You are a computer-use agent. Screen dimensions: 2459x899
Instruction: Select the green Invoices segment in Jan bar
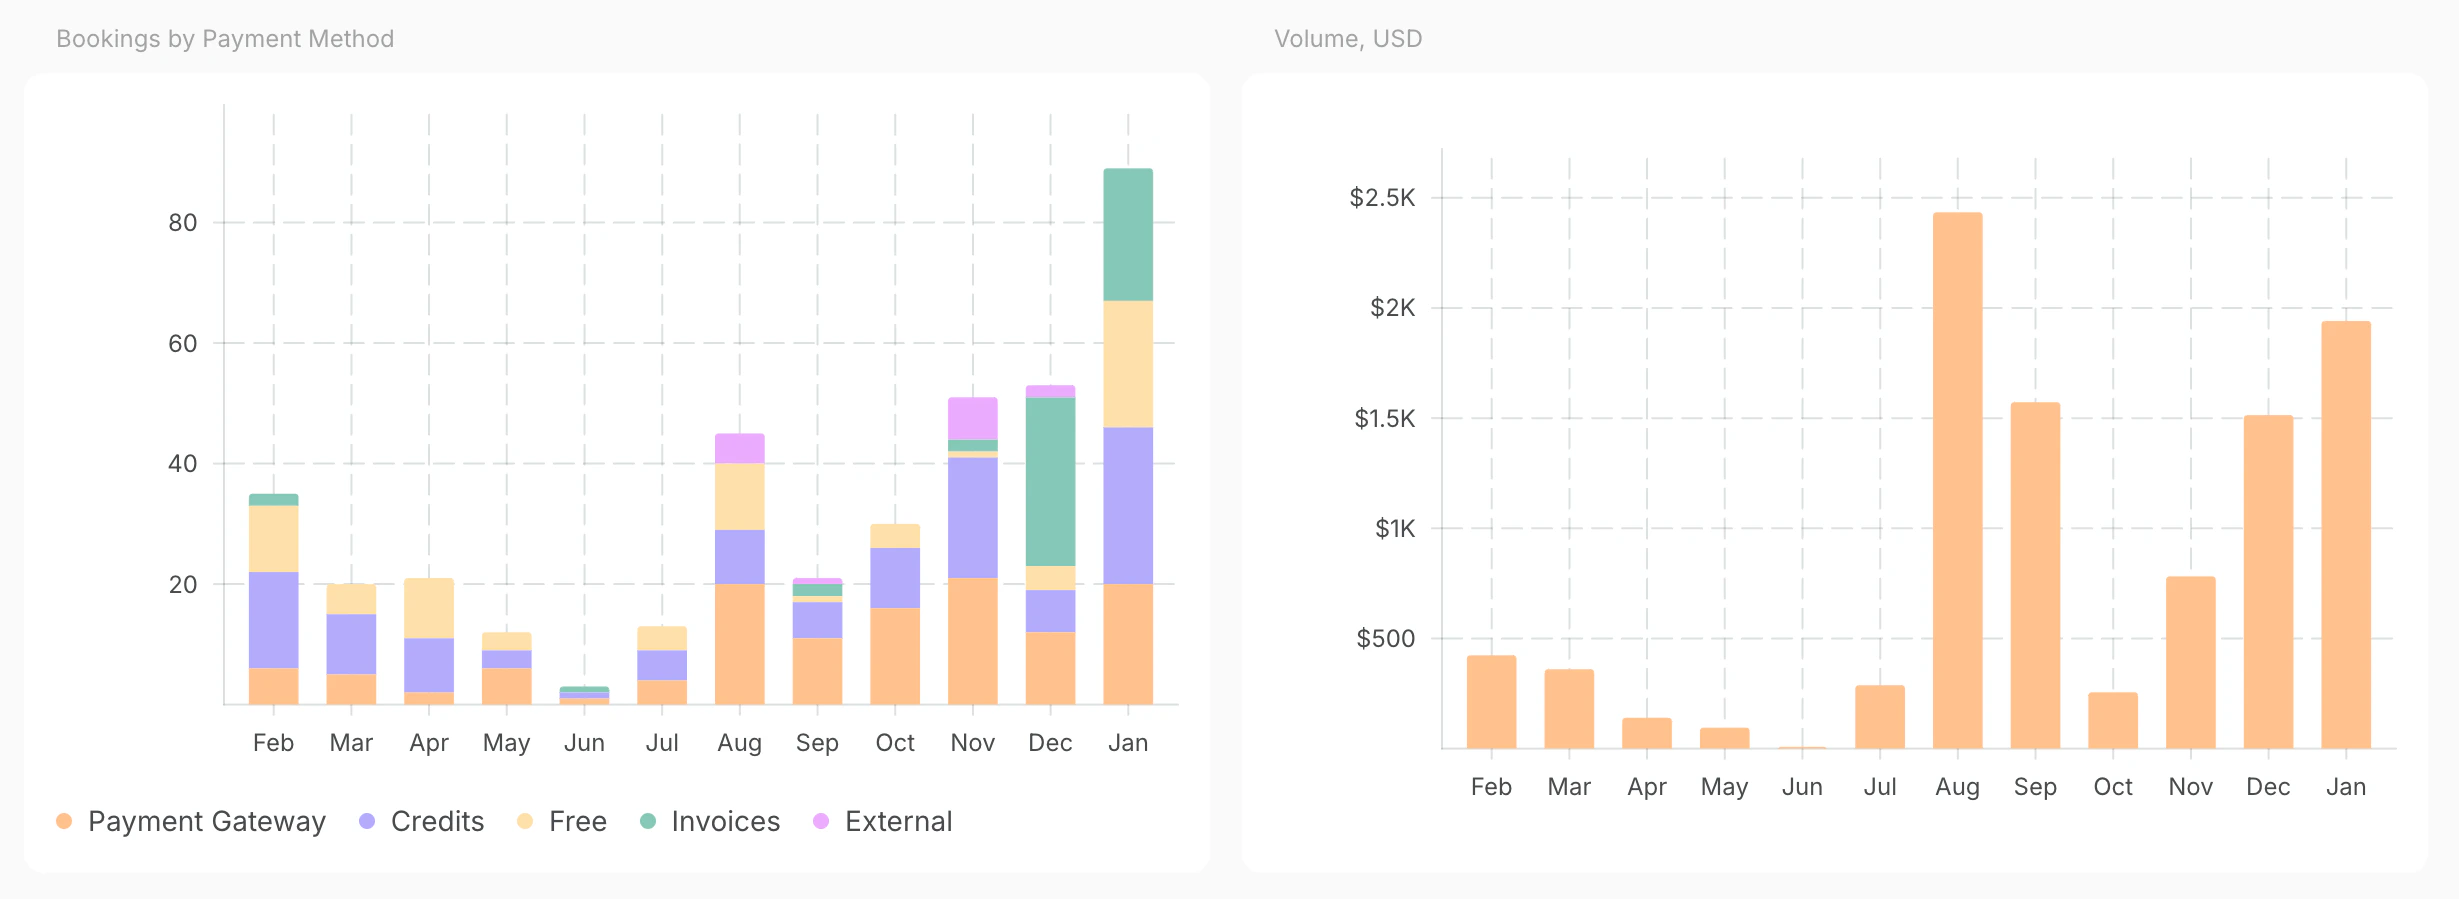pos(1128,235)
